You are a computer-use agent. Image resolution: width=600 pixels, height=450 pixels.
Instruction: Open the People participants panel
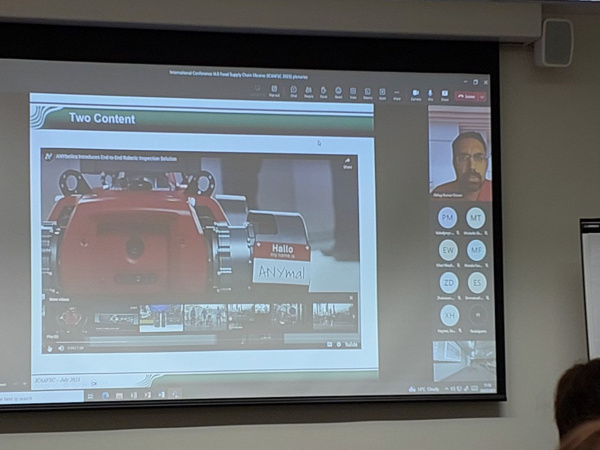[x=308, y=92]
